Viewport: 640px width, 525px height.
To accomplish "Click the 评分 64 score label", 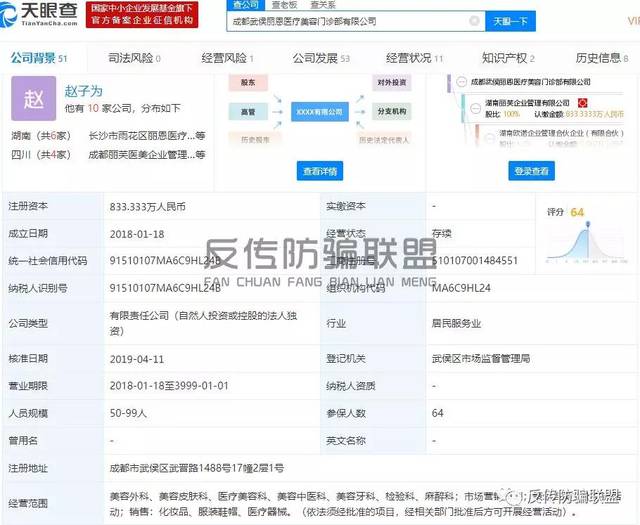I will click(565, 212).
